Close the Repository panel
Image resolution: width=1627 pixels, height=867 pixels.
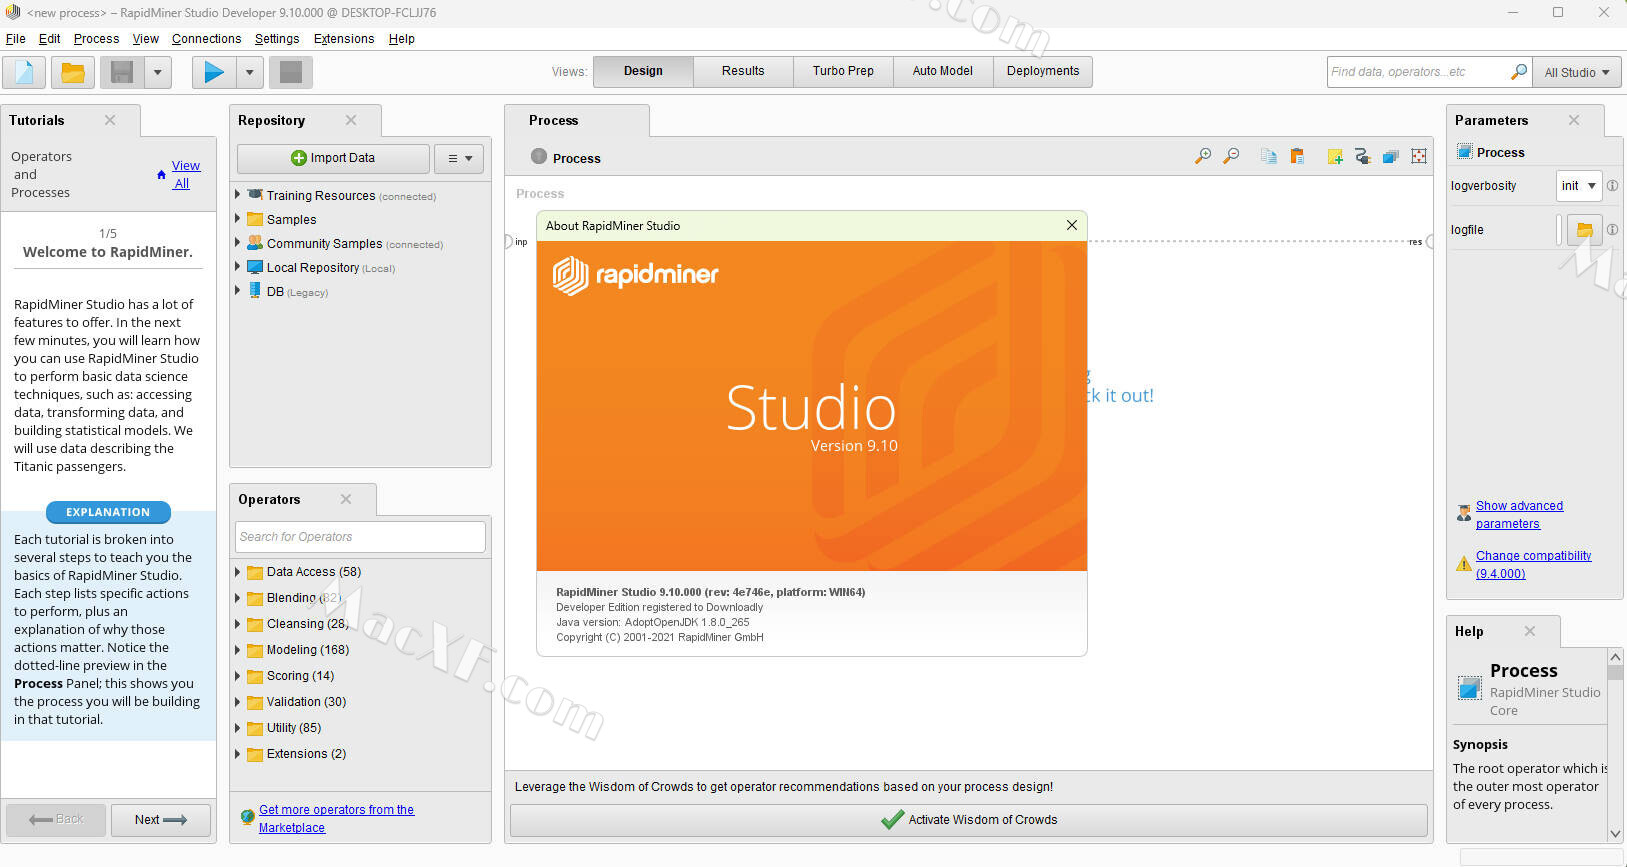click(x=351, y=120)
